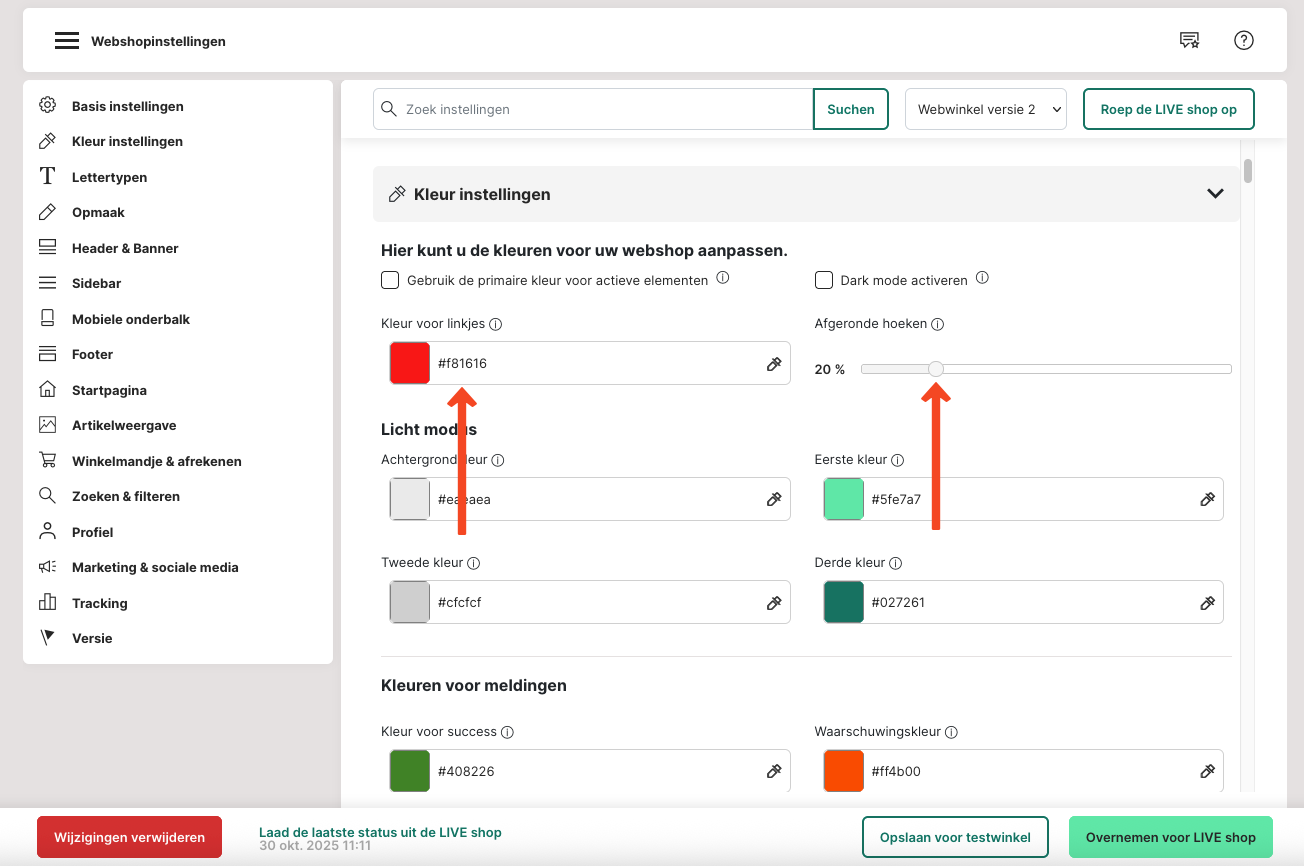Click the red Kleur voor linkjes swatch
This screenshot has height=866, width=1304.
410,363
